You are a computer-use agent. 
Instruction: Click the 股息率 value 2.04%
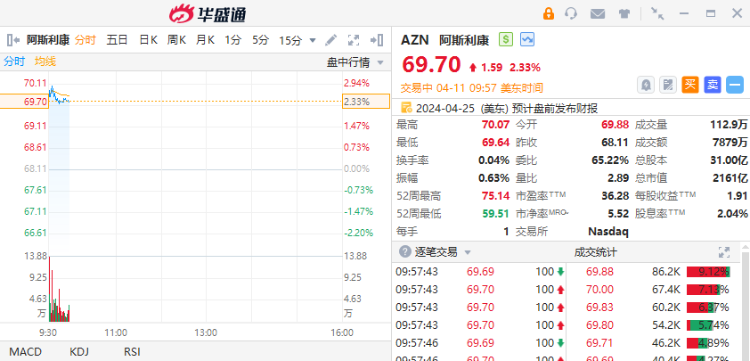click(x=733, y=214)
